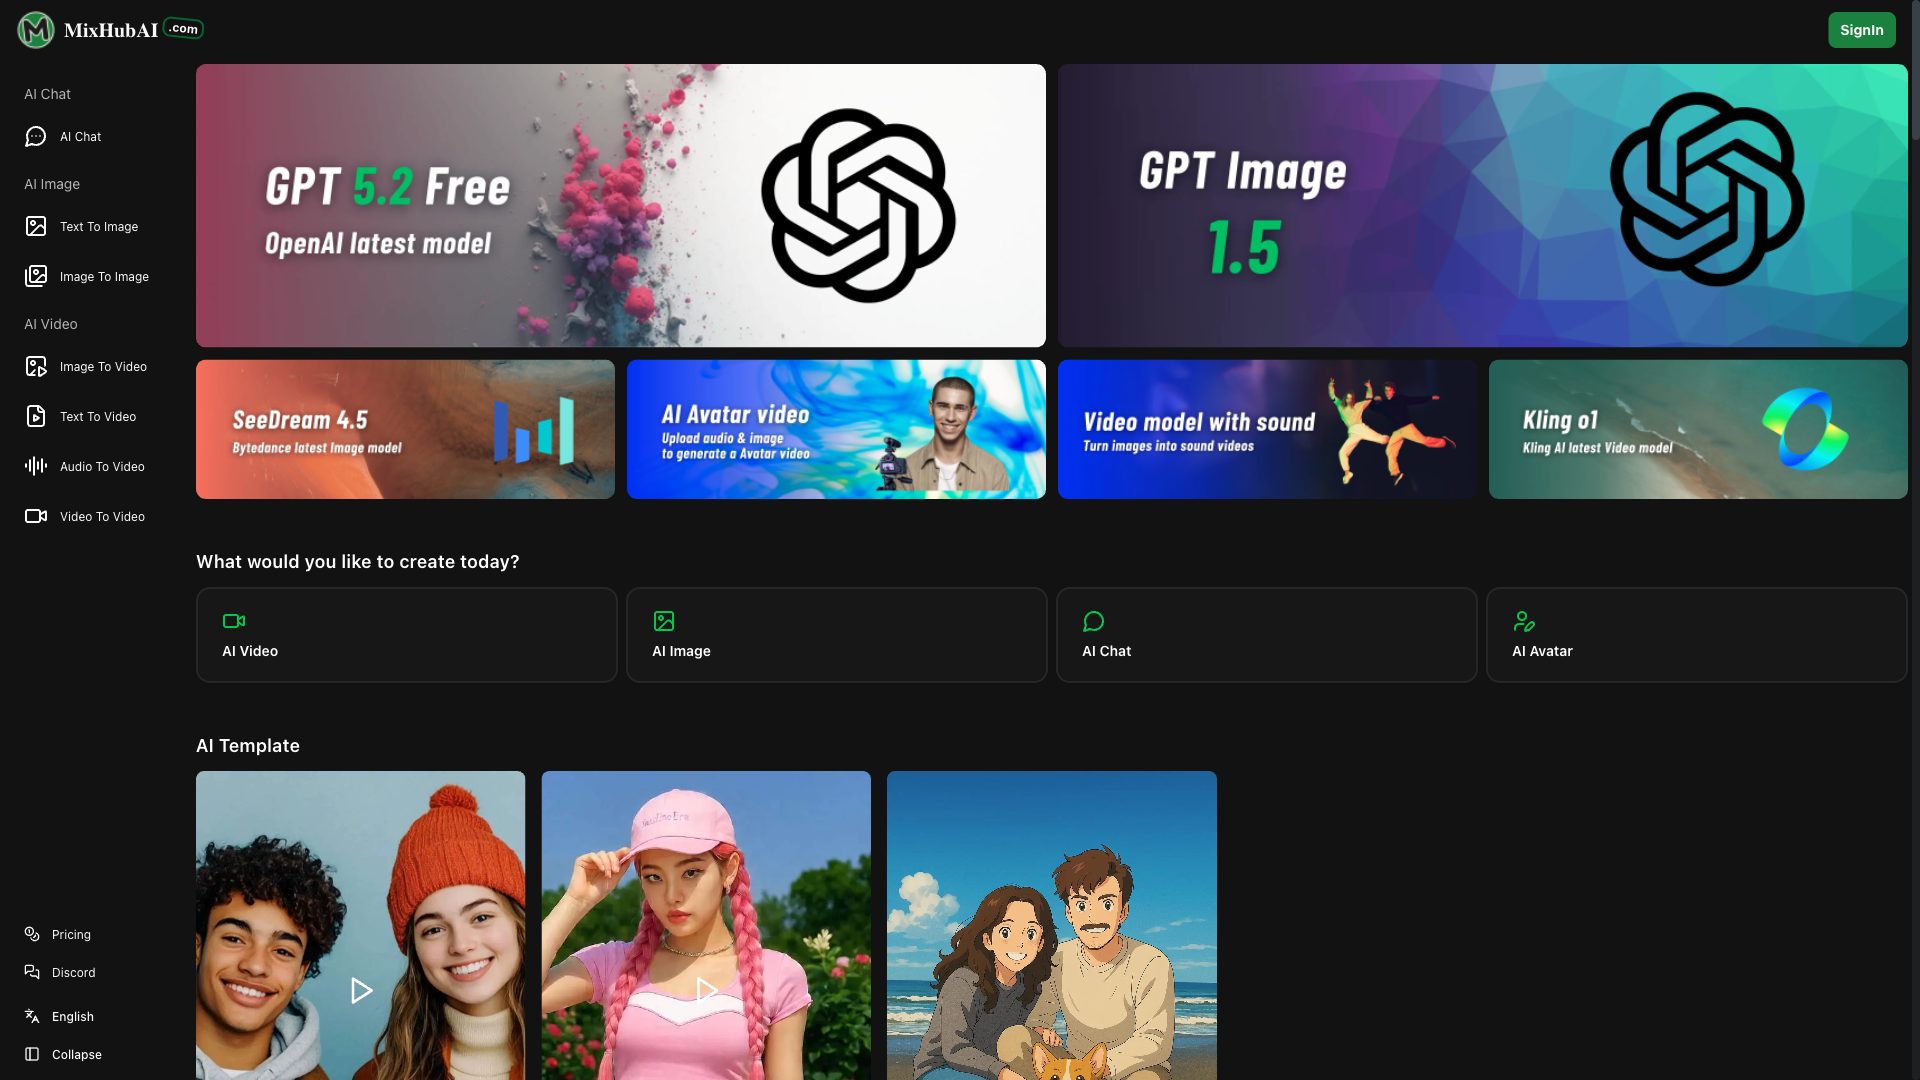The height and width of the screenshot is (1080, 1920).
Task: Select the AI Avatar creation card
Action: tap(1696, 635)
